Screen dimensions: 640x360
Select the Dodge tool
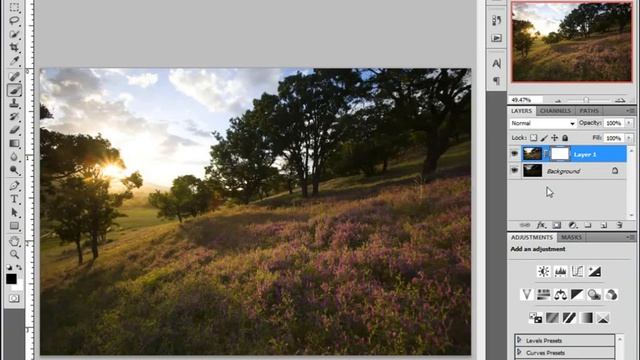(x=14, y=170)
